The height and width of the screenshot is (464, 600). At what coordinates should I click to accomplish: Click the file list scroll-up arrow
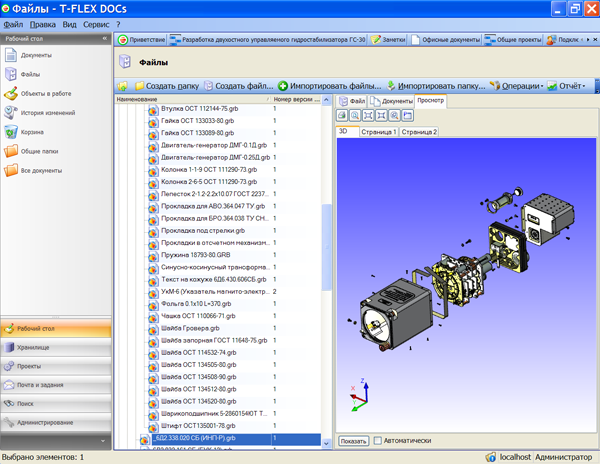click(x=326, y=100)
